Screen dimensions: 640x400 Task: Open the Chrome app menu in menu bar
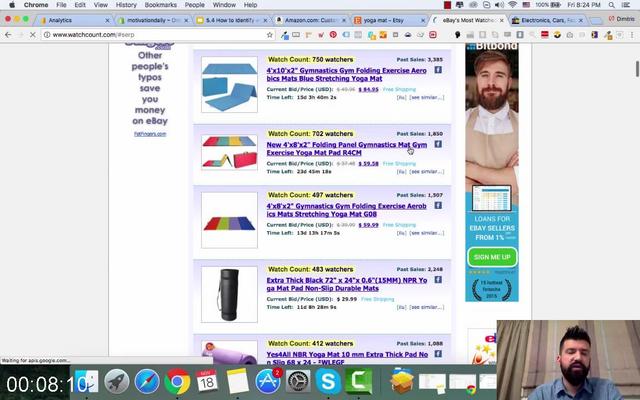tap(36, 5)
